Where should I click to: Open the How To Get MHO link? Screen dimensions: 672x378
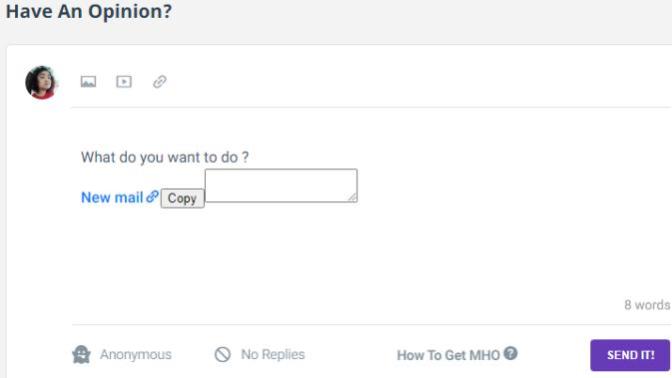pyautogui.click(x=448, y=355)
